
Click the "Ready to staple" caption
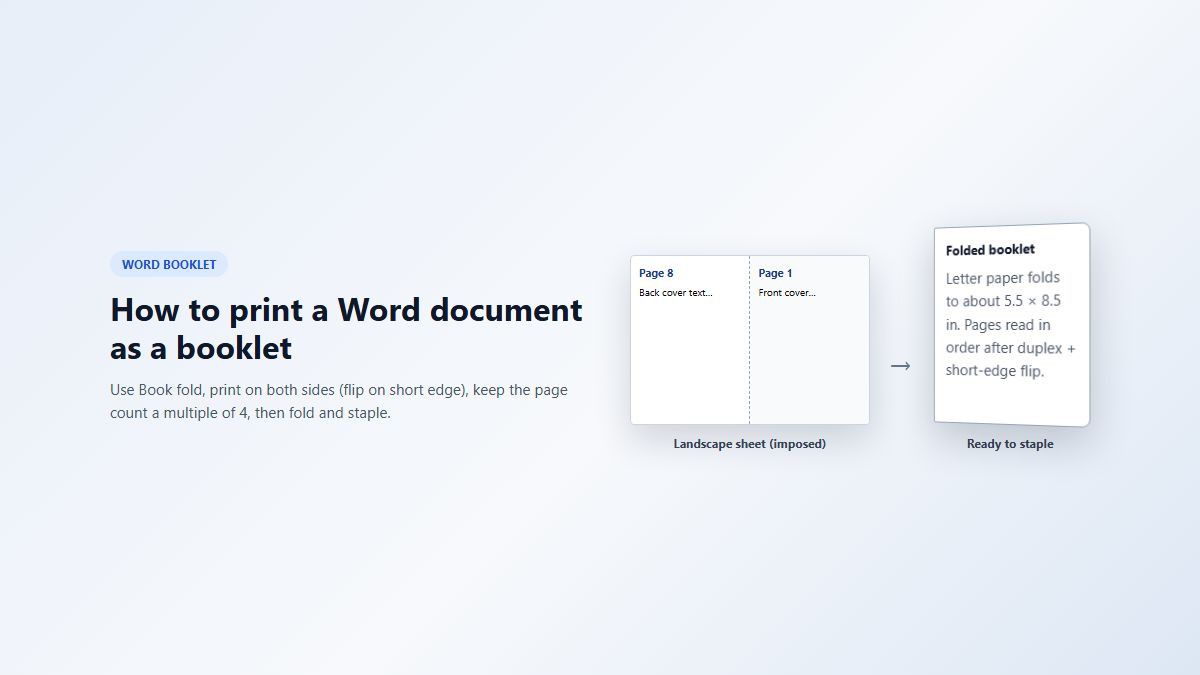[1010, 444]
